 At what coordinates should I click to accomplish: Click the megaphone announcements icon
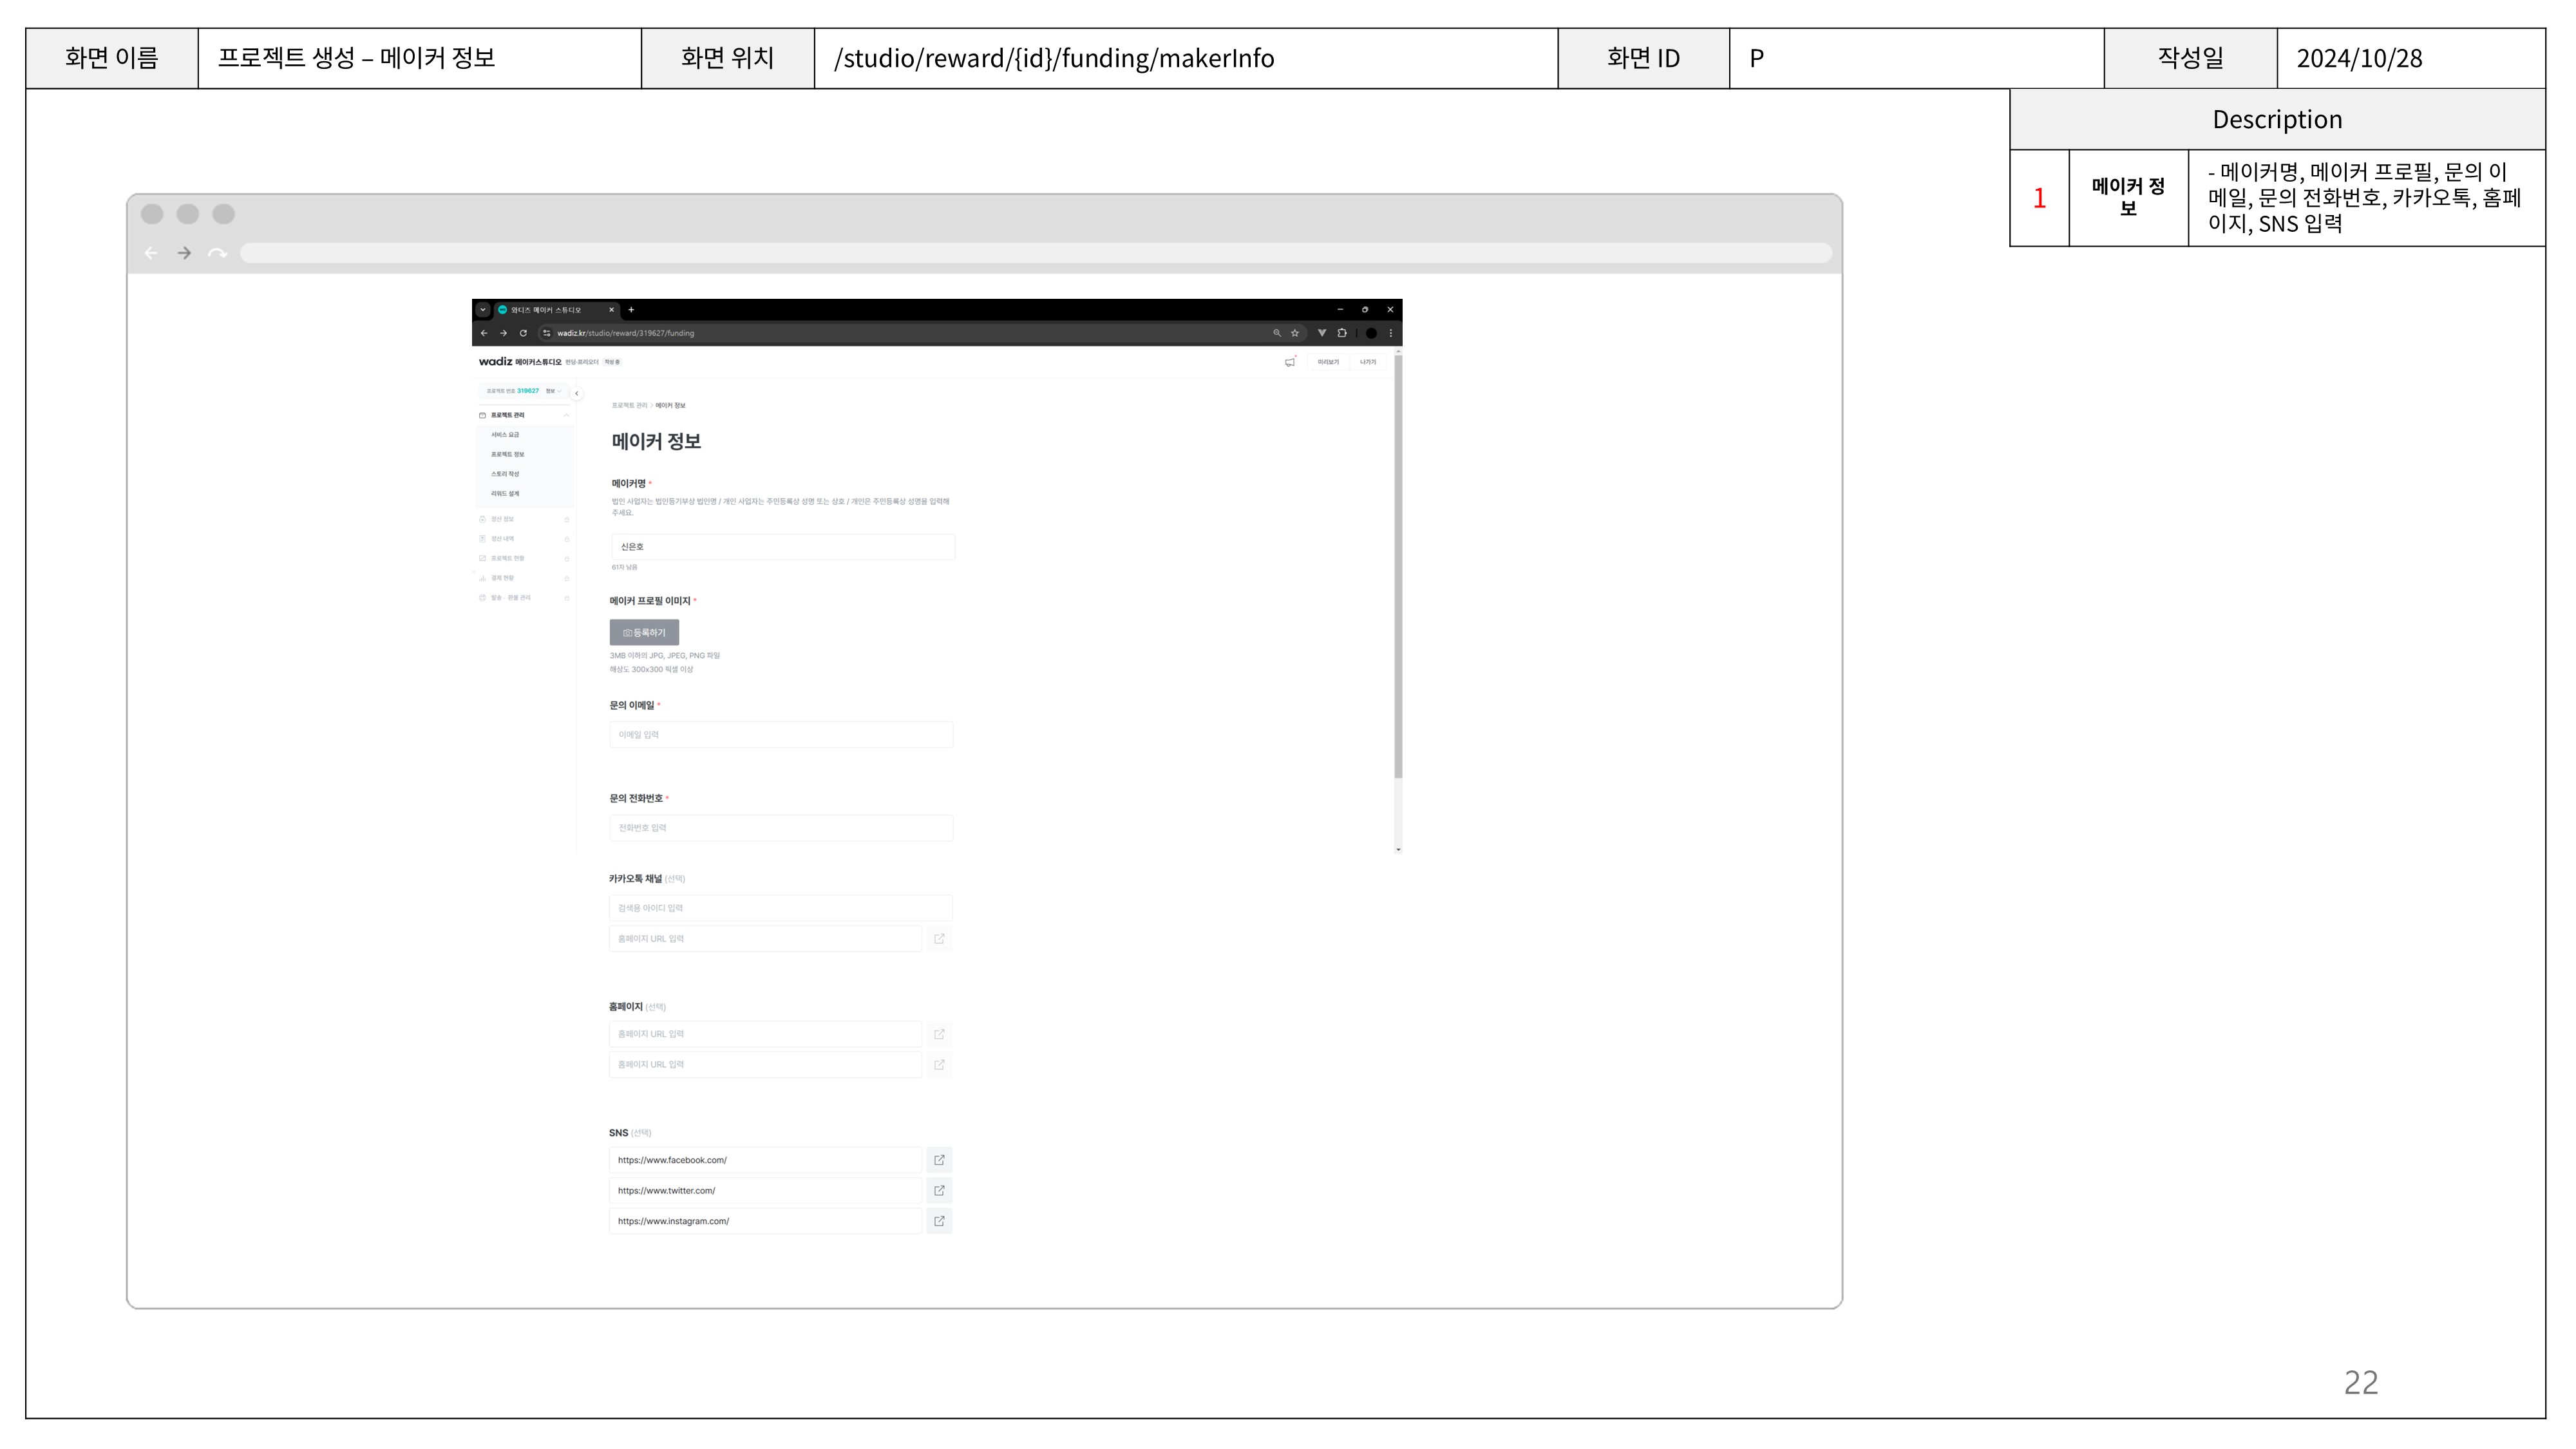click(1289, 362)
